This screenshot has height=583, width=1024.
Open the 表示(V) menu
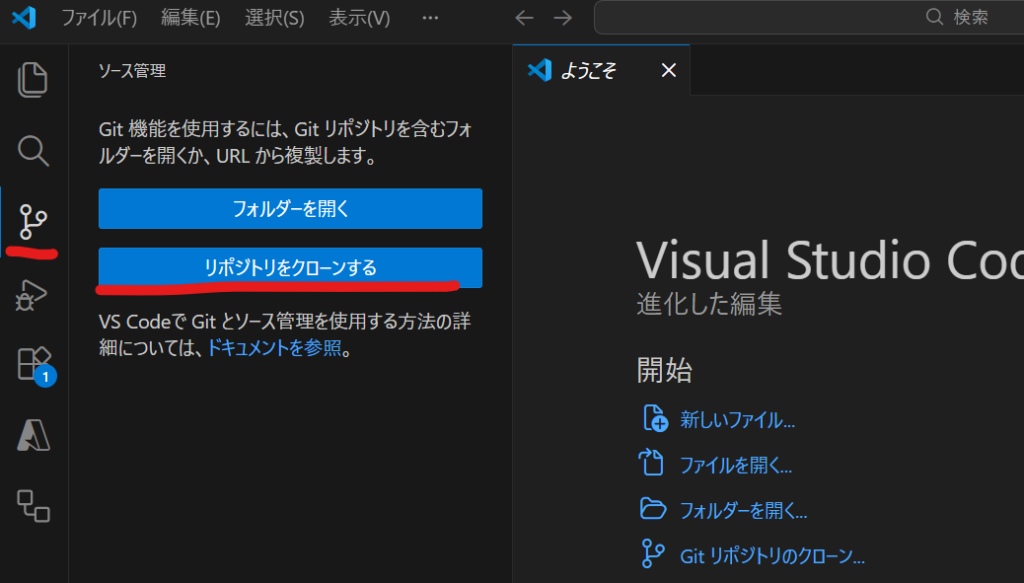pyautogui.click(x=359, y=18)
